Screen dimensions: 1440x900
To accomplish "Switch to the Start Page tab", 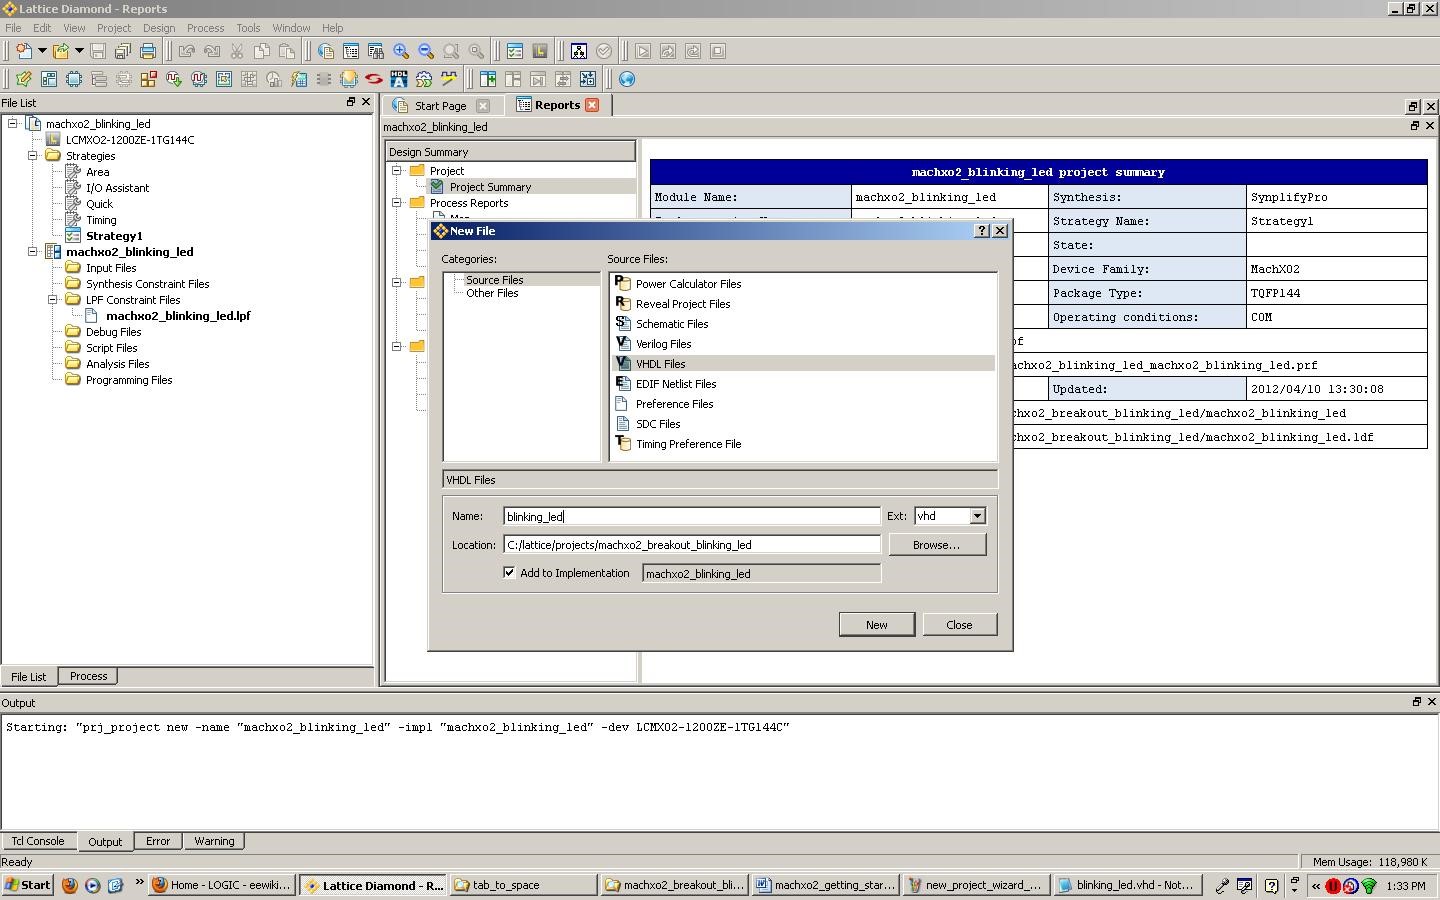I will pos(440,105).
